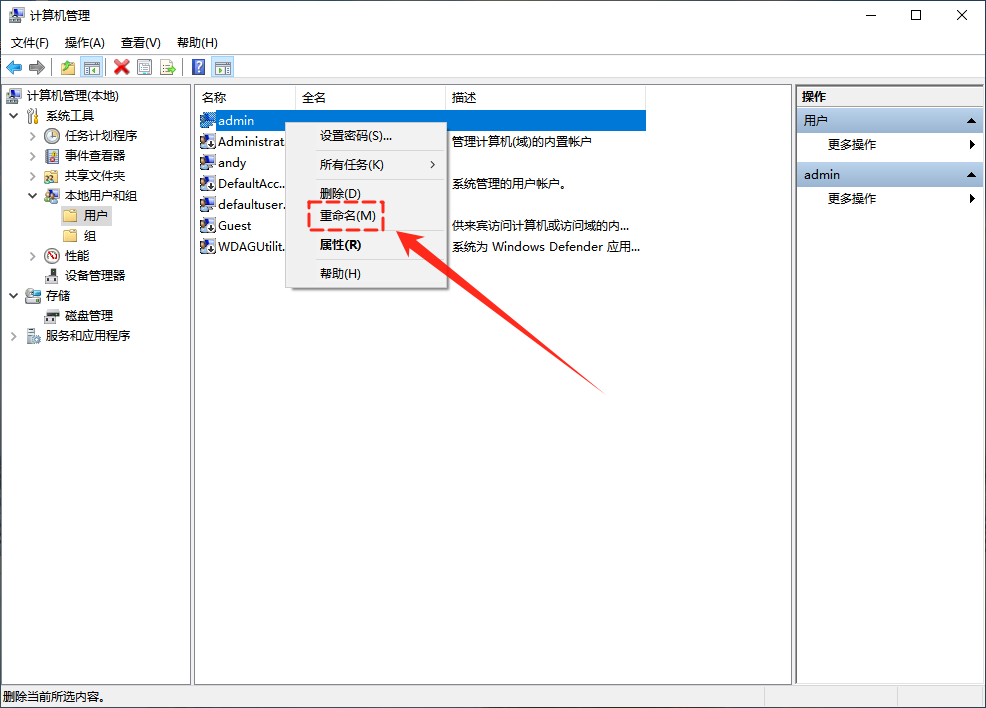Select 设备管理器 in the left tree
986x708 pixels.
pos(95,276)
